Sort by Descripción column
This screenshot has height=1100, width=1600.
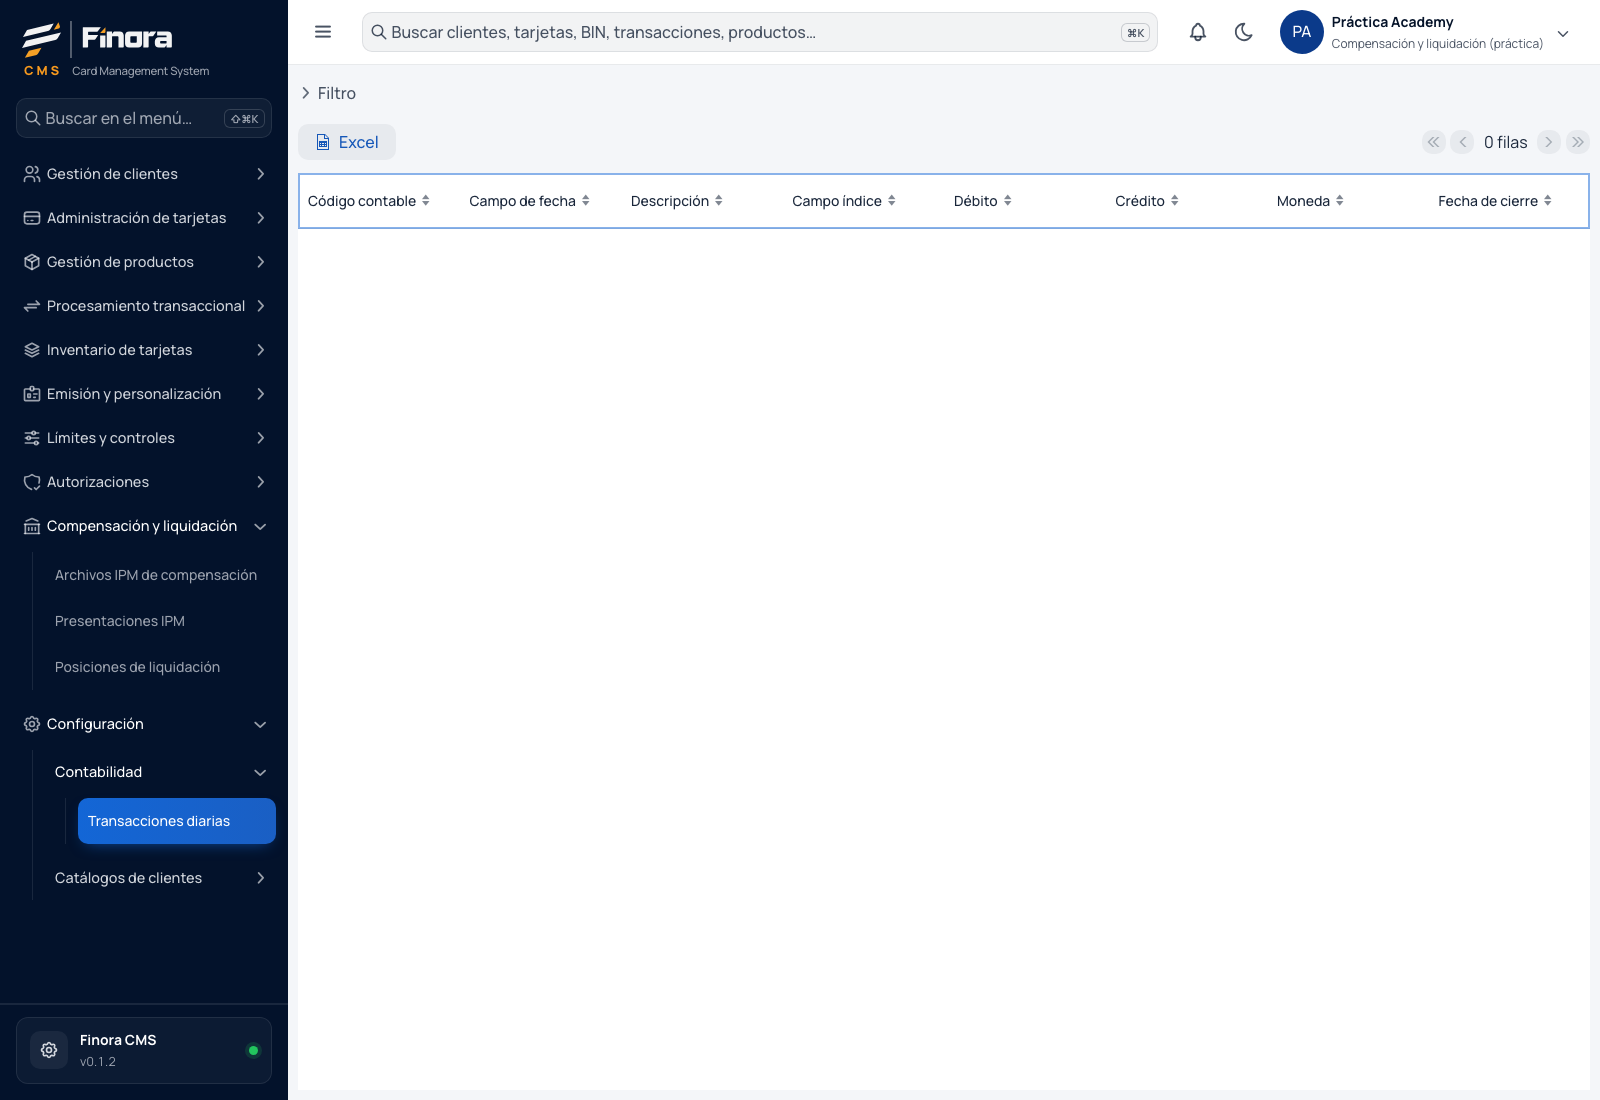(677, 201)
